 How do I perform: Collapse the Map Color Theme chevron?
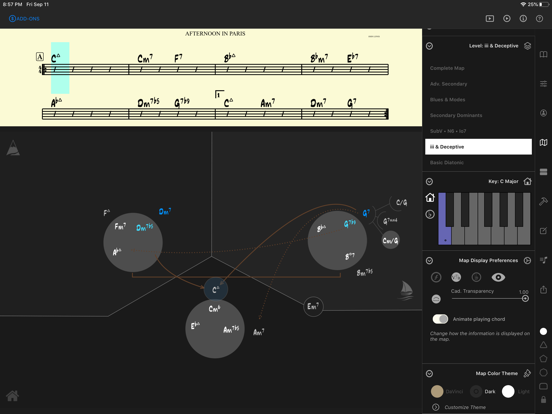[429, 374]
